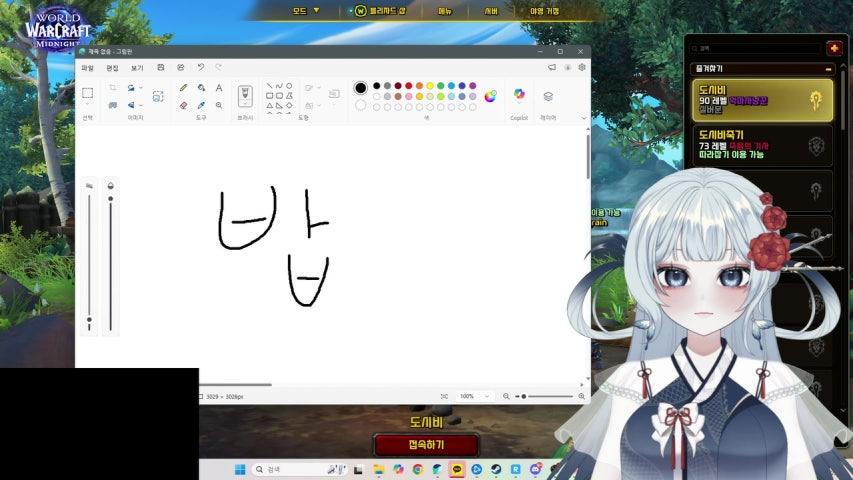The height and width of the screenshot is (480, 853).
Task: Open the selection options dropdown arrow
Action: pyautogui.click(x=88, y=104)
